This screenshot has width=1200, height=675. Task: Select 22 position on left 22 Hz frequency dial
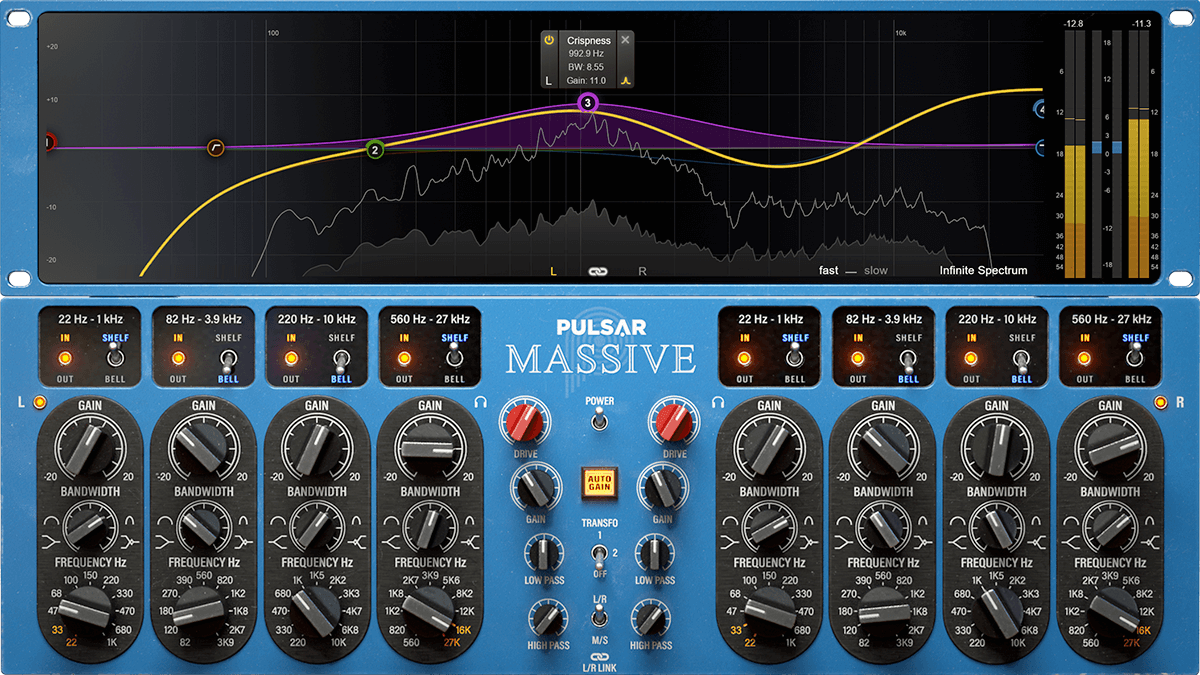[x=72, y=644]
